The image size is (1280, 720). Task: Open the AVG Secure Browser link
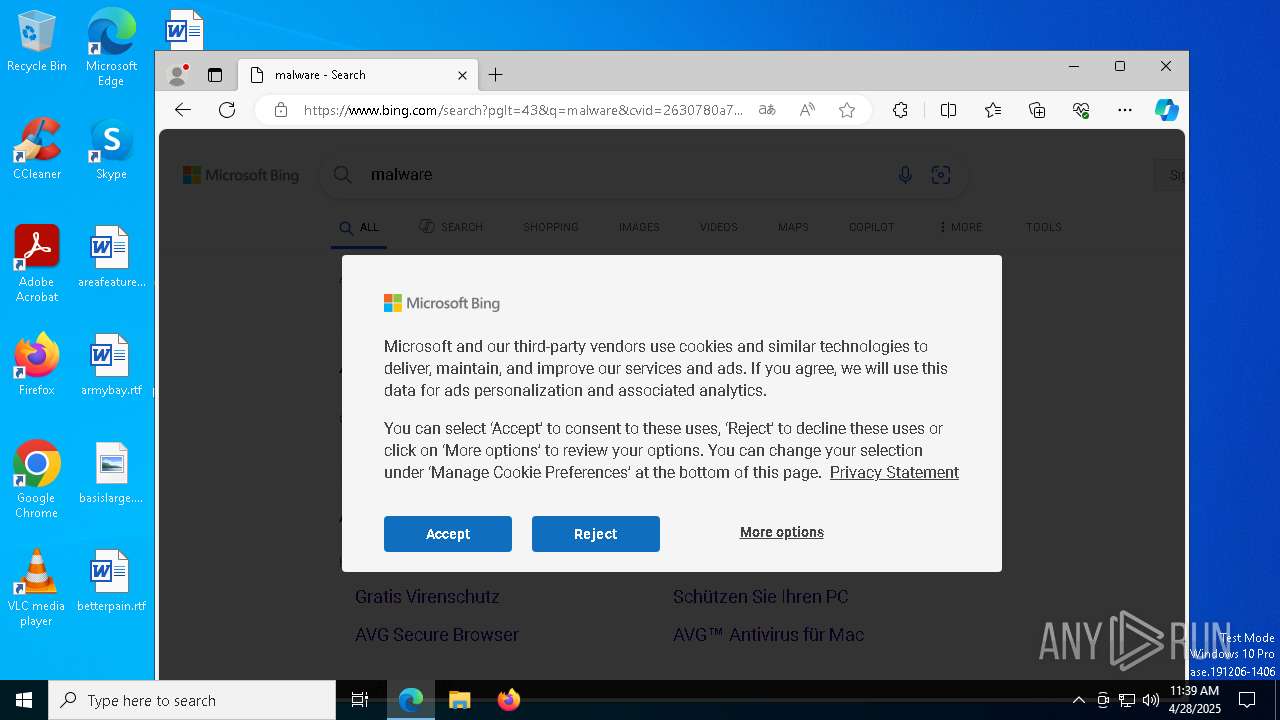point(437,635)
